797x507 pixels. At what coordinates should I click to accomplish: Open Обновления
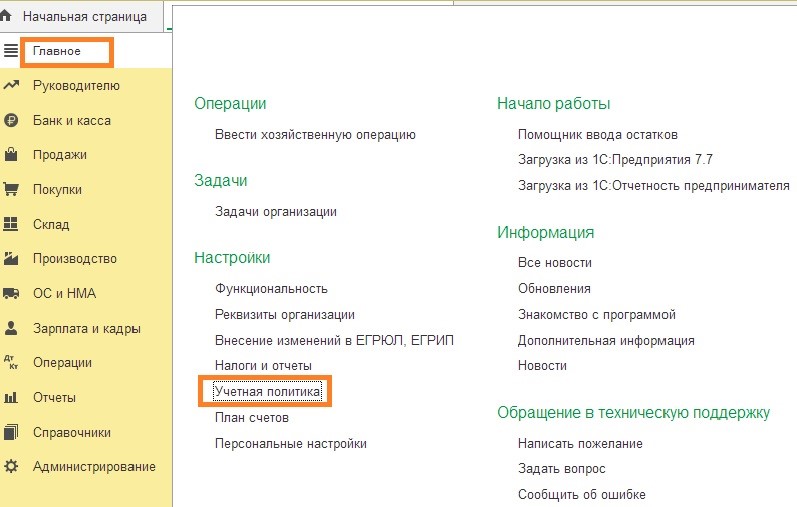pos(554,289)
